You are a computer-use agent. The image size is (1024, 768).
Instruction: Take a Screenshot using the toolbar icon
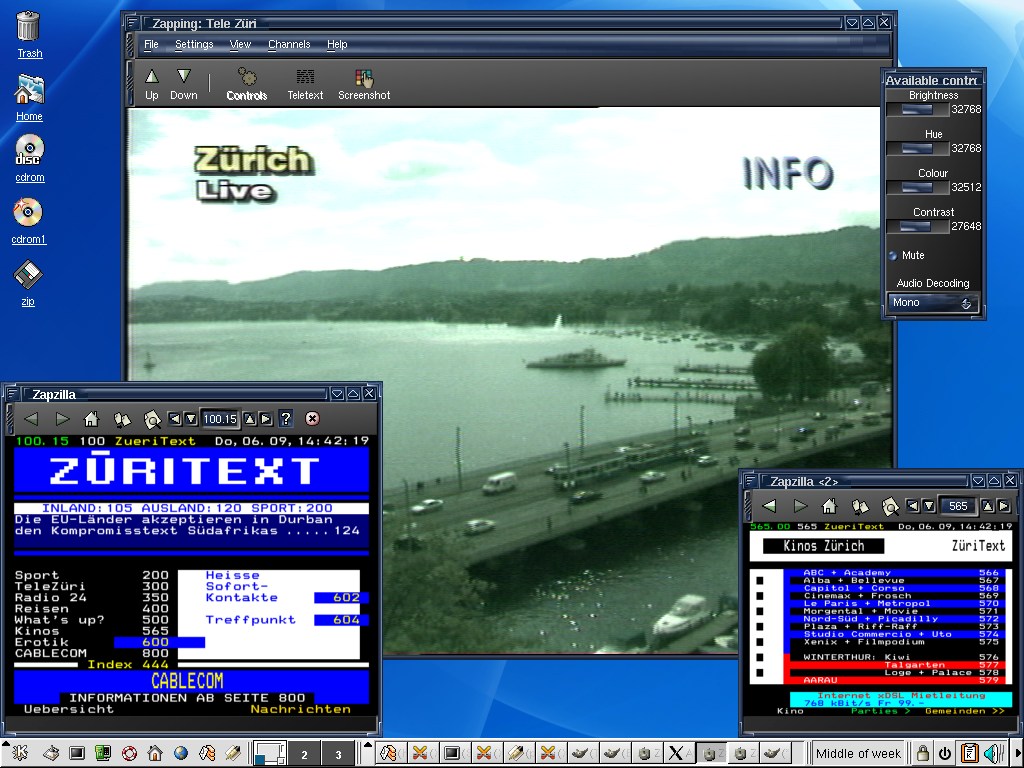(x=364, y=83)
